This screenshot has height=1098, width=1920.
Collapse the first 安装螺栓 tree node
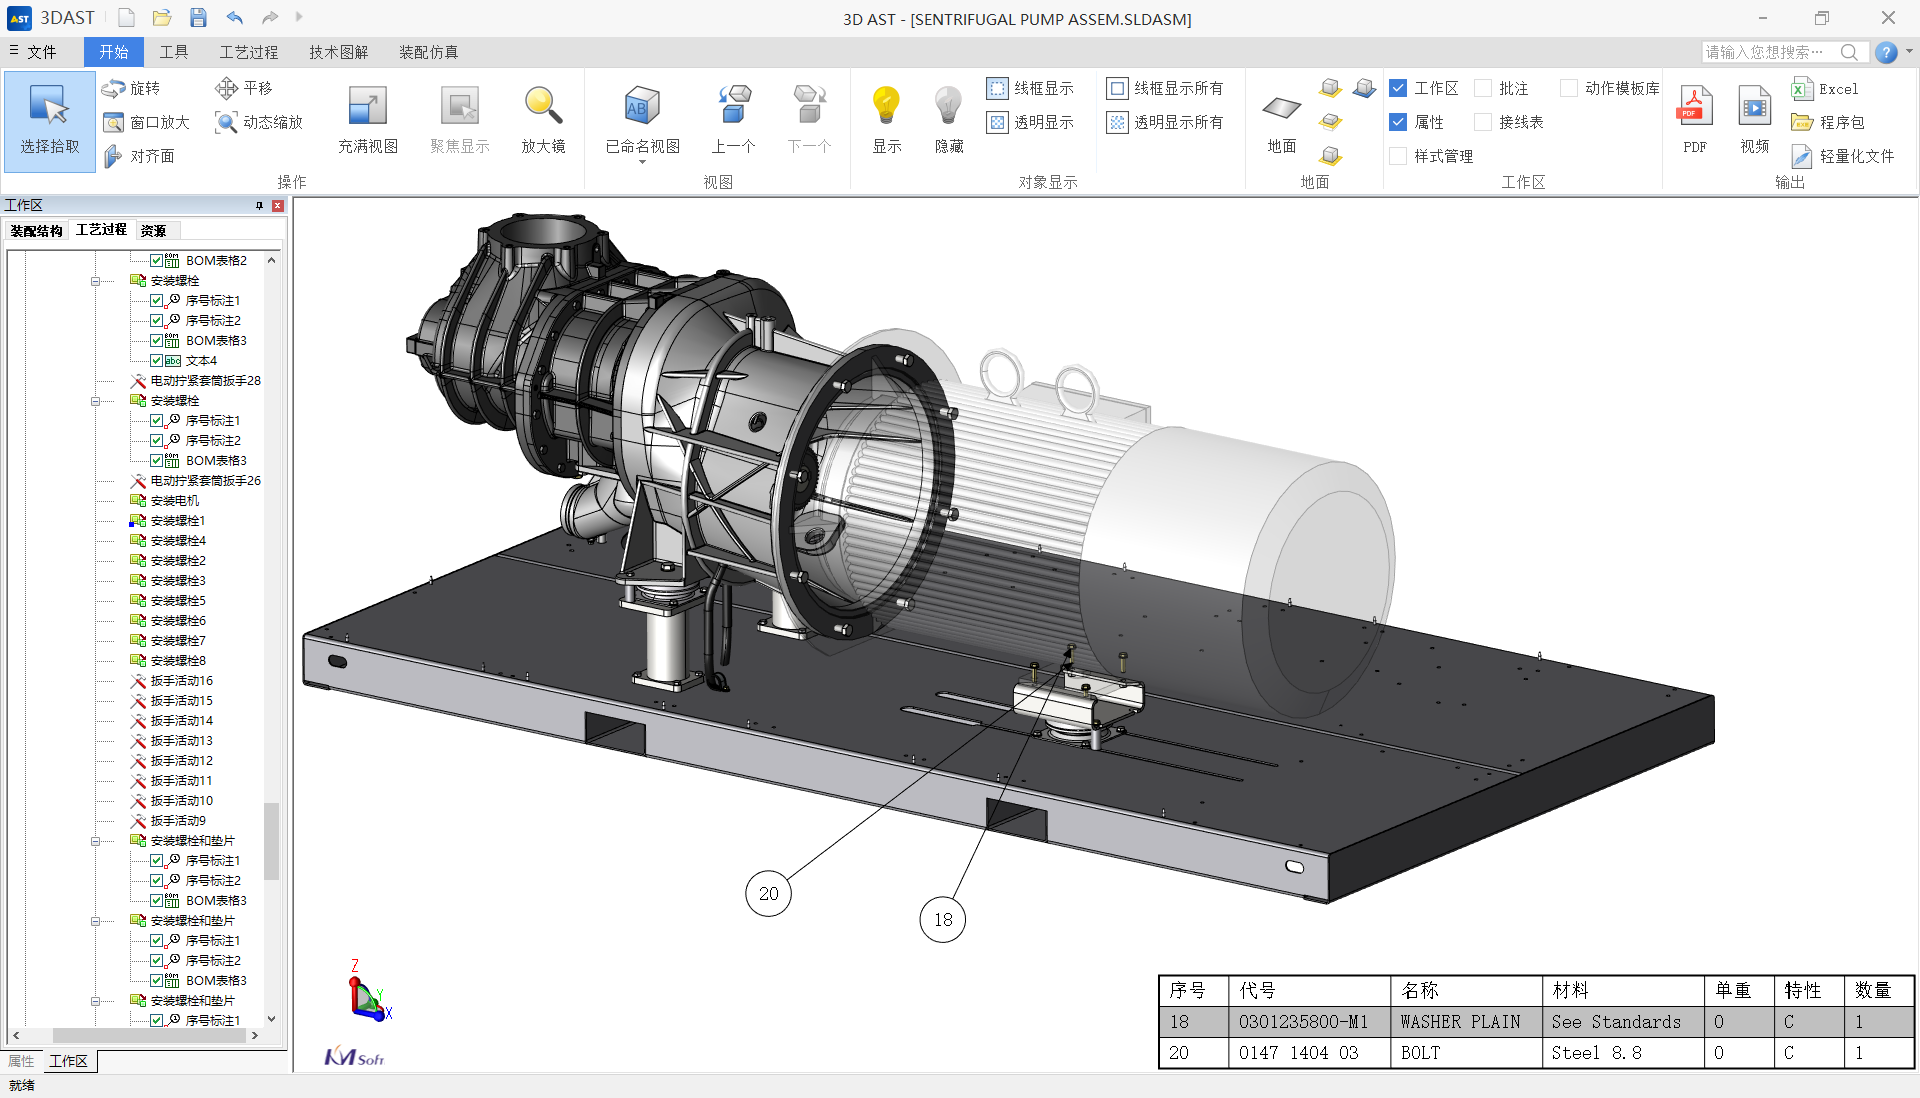[96, 281]
